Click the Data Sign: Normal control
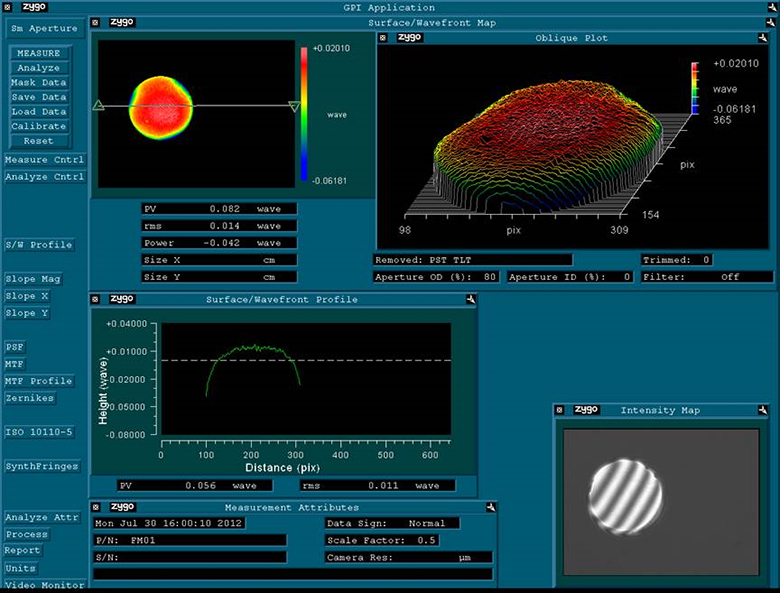The height and width of the screenshot is (593, 780). [392, 523]
